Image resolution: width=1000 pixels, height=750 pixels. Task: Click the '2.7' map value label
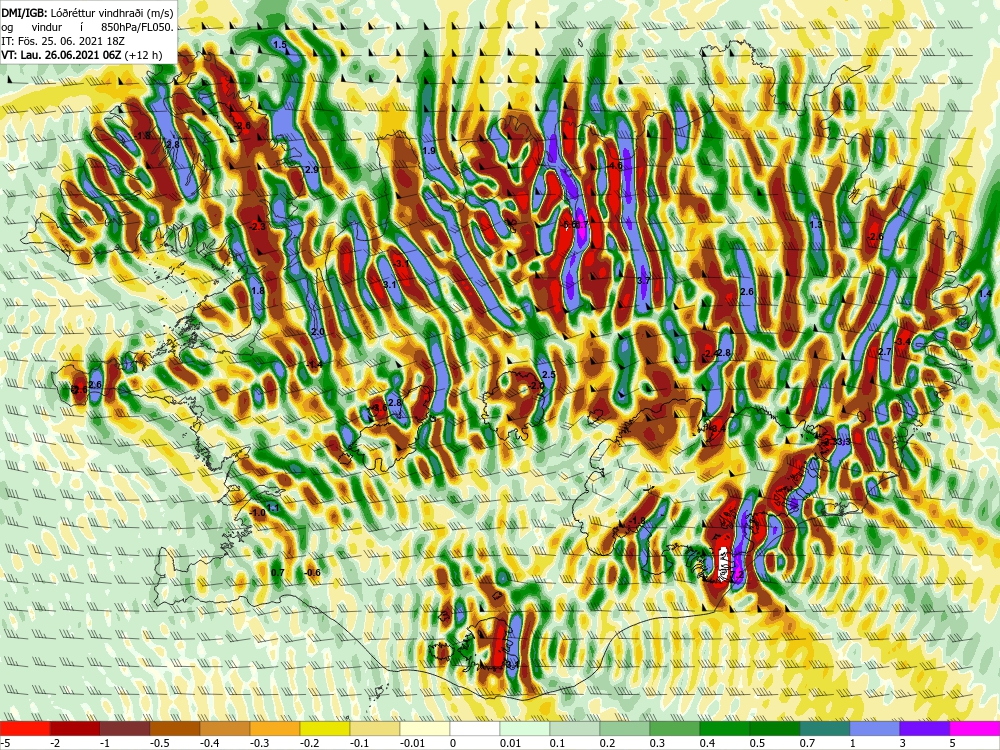coord(885,351)
